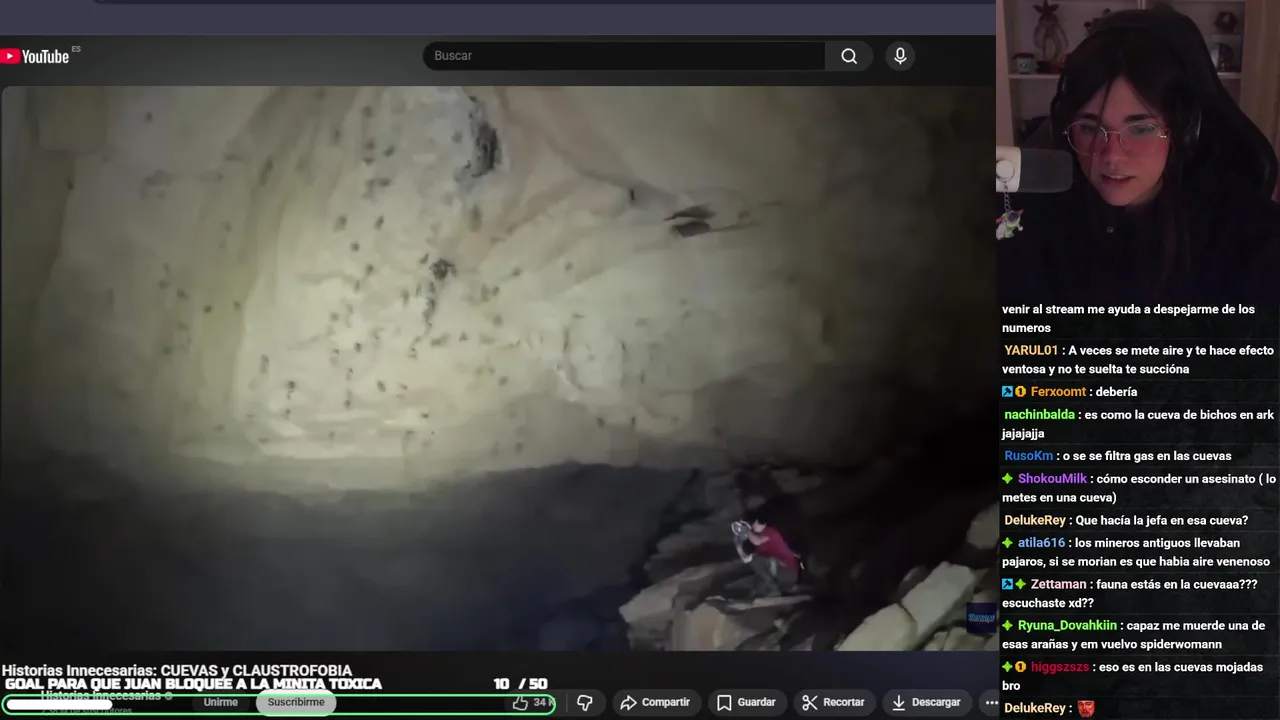Click the cave video player area
1280x720 pixels.
pyautogui.click(x=498, y=368)
